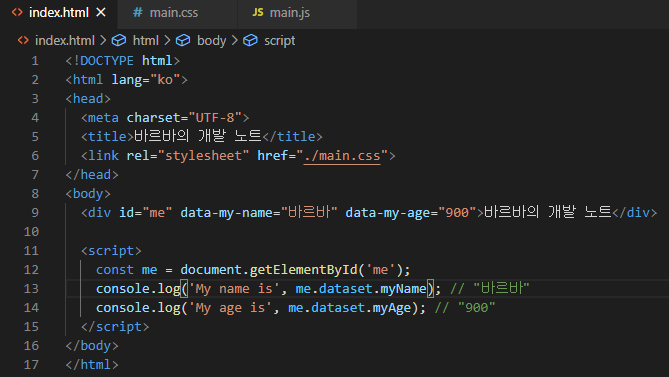Click the cube icon before script breadcrumb

[x=250, y=41]
